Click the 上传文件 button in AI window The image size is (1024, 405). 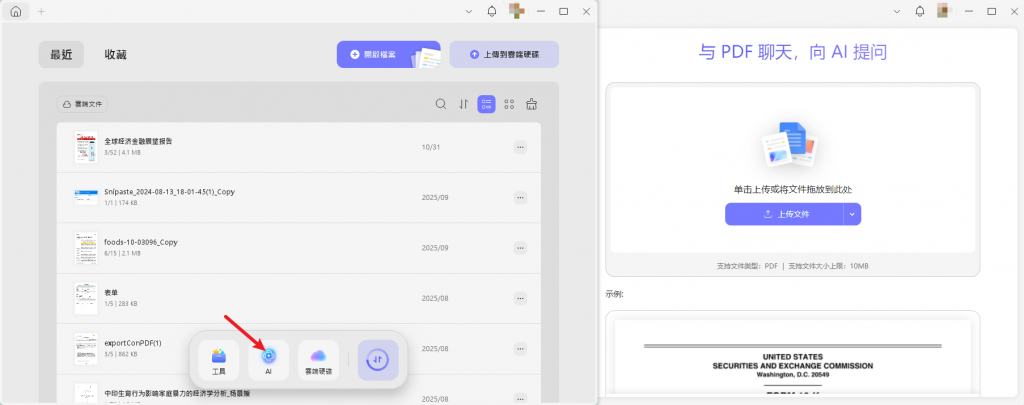pos(784,214)
